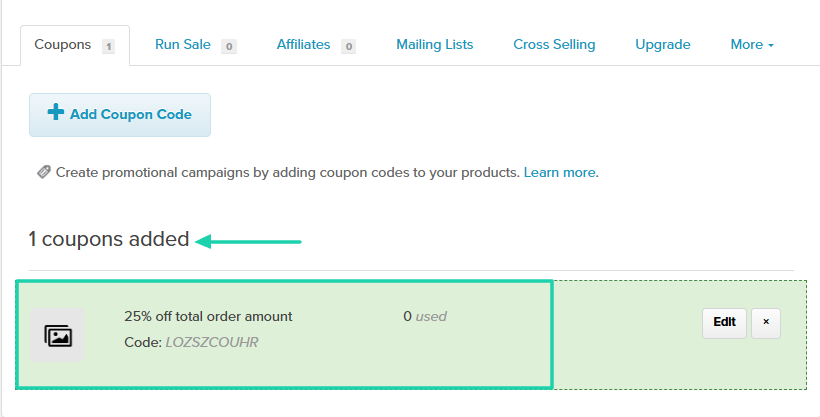Click the Add Coupon Code button
Image resolution: width=820 pixels, height=417 pixels.
click(120, 115)
